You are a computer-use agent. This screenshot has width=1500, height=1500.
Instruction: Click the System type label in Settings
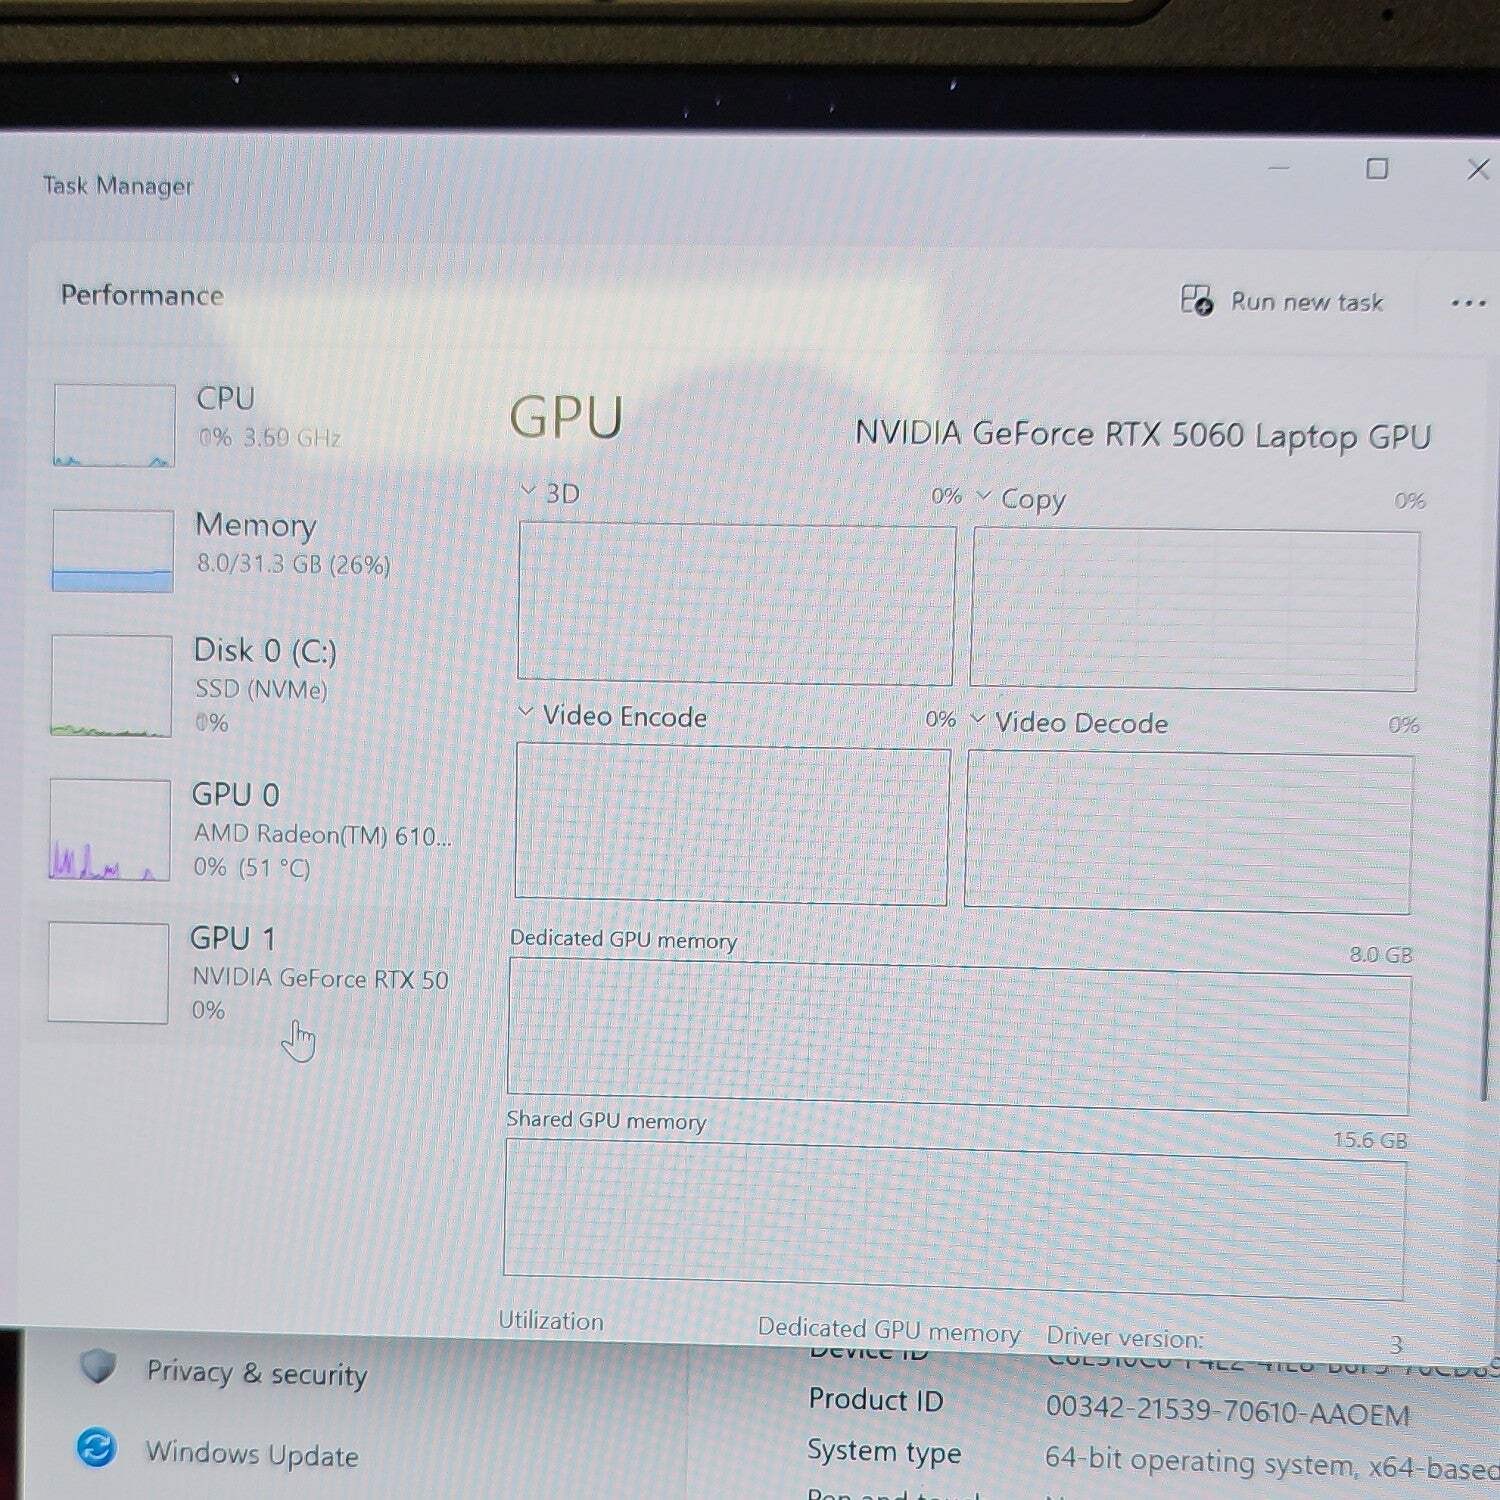click(x=884, y=1452)
